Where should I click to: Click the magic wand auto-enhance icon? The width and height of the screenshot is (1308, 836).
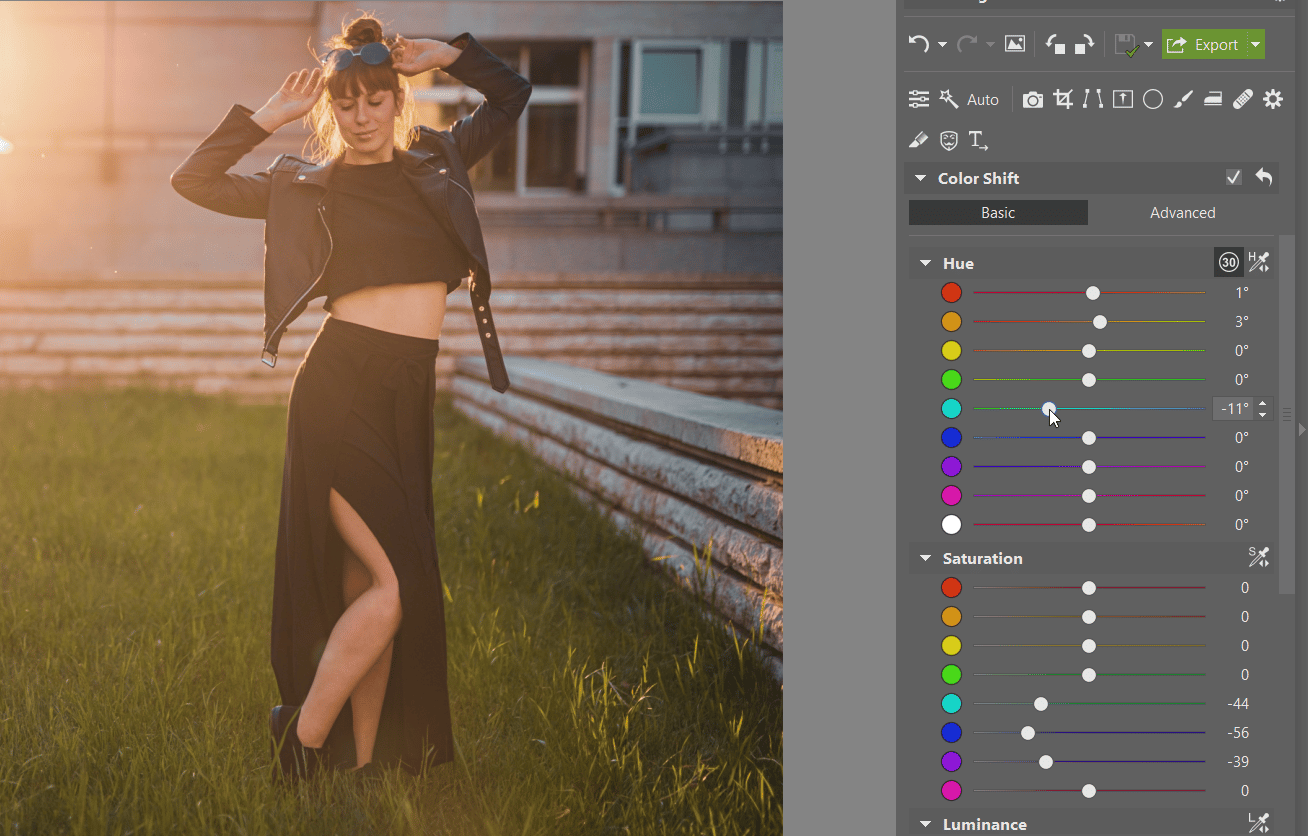point(948,99)
